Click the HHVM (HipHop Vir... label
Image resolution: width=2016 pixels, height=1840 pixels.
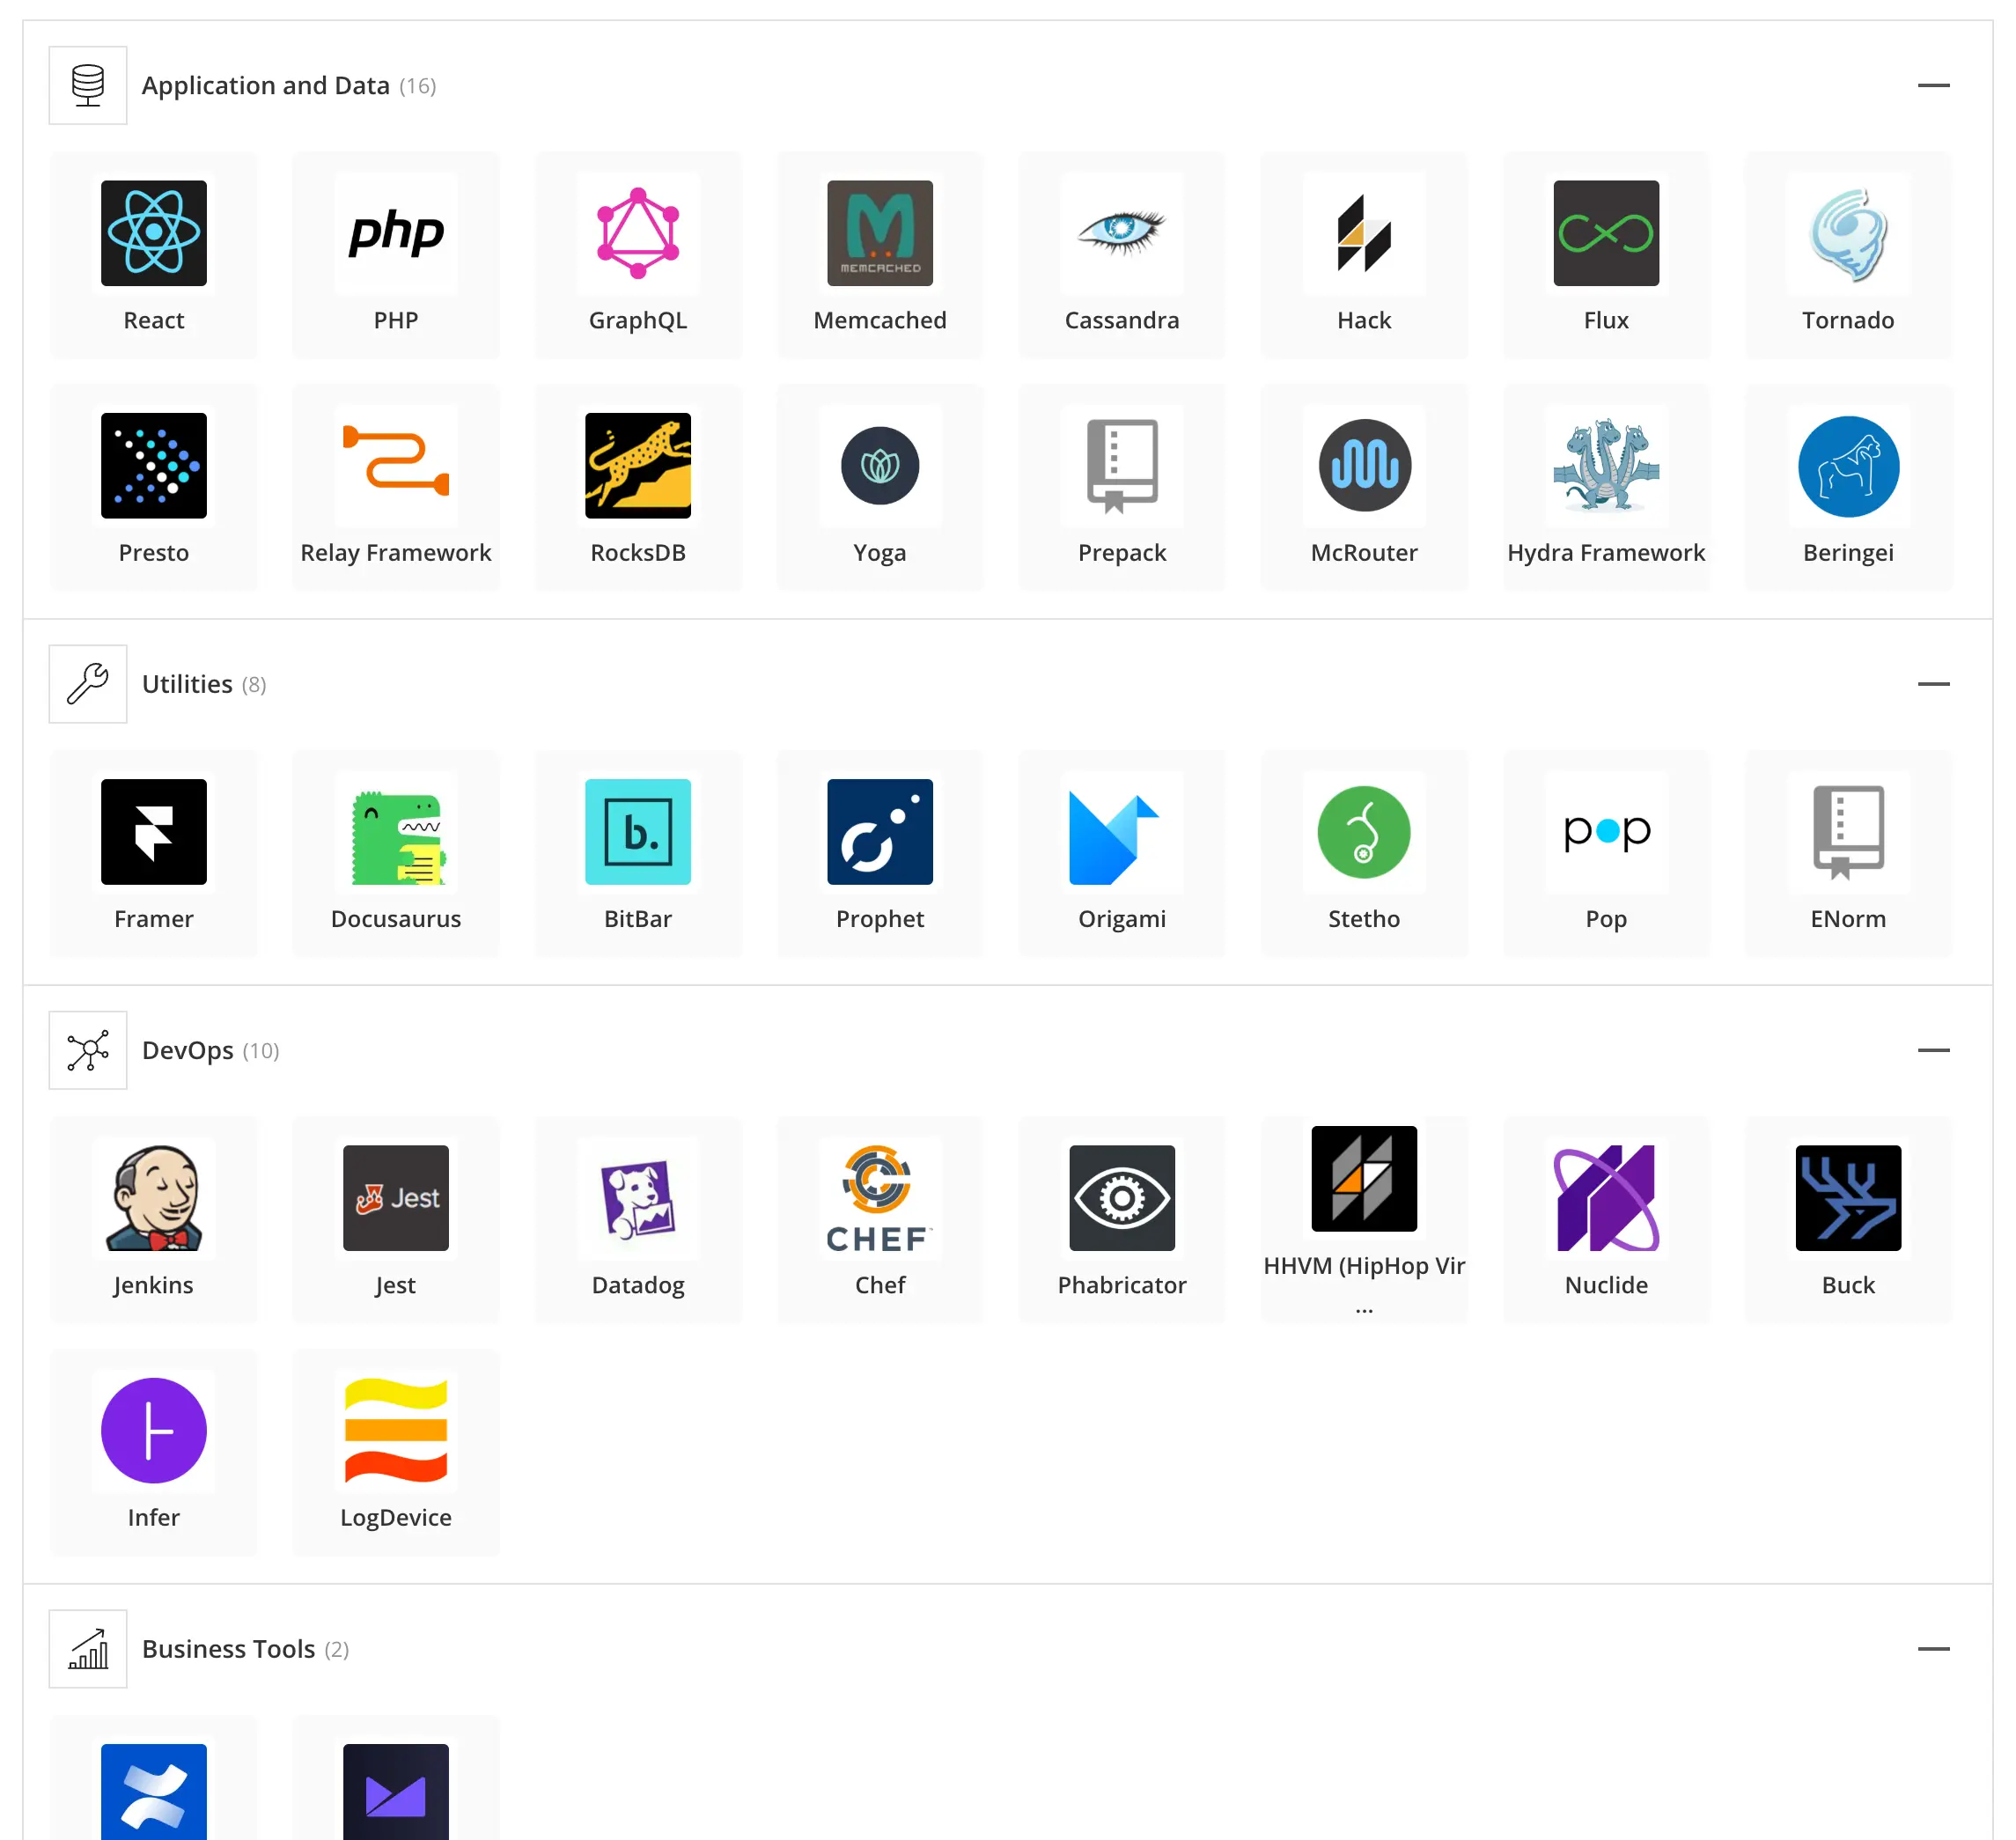(x=1363, y=1266)
